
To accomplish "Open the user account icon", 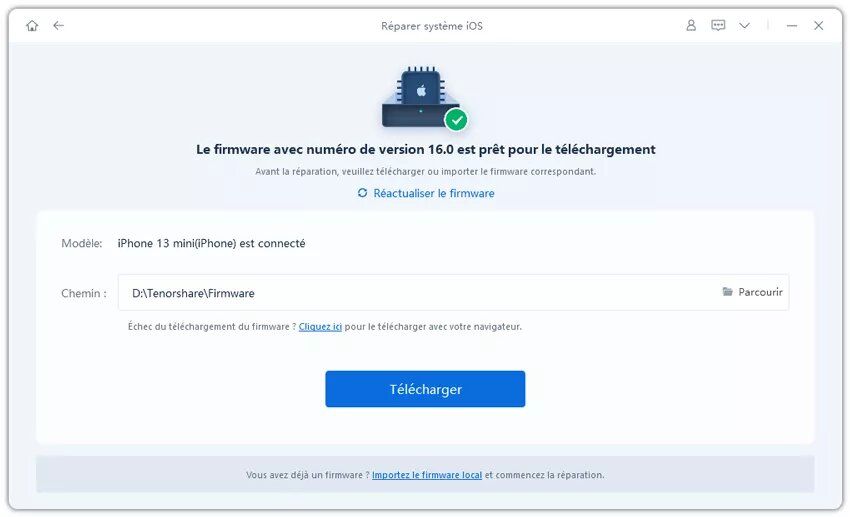I will point(691,25).
